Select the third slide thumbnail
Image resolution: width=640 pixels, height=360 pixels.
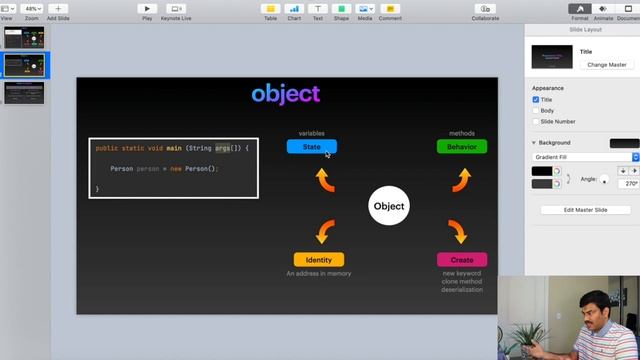[x=24, y=93]
